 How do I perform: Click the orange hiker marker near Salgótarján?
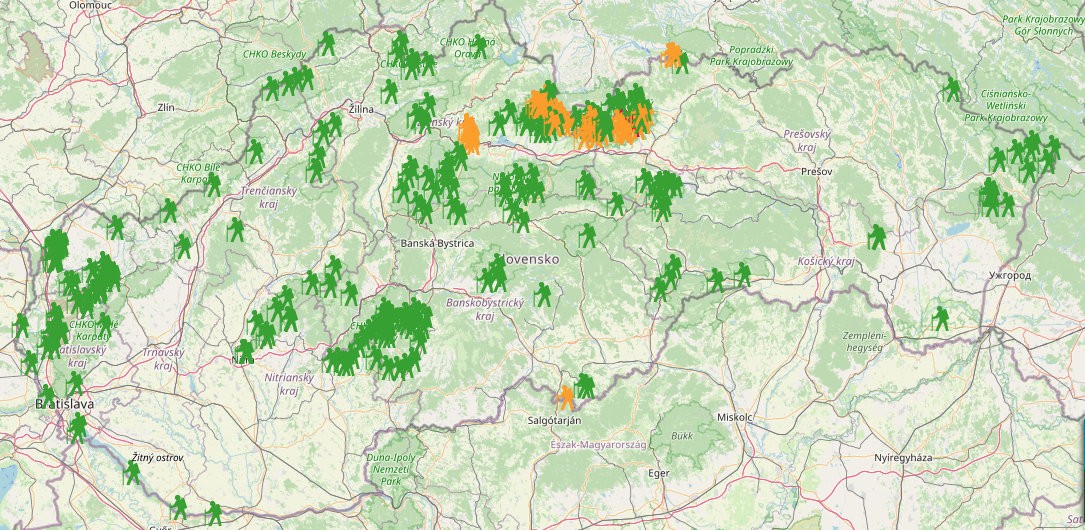coord(565,397)
